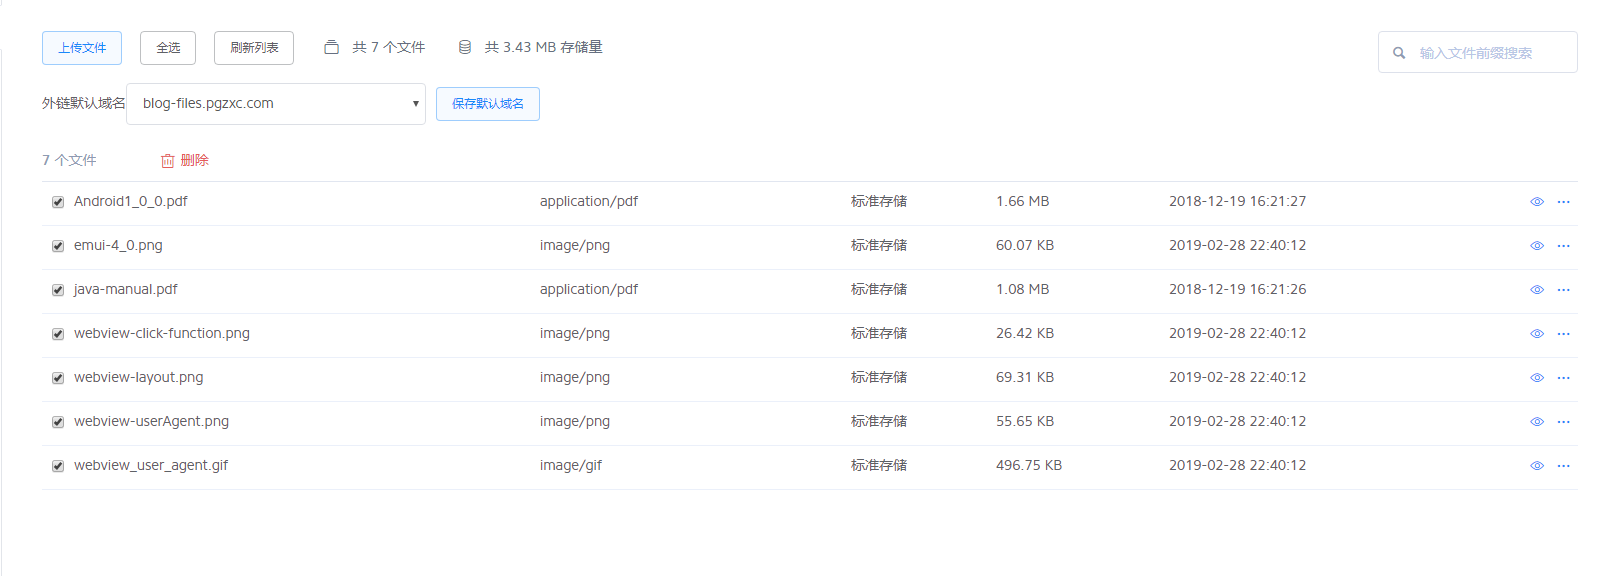Open more options for emui-4_0.png
This screenshot has width=1606, height=576.
click(1563, 246)
